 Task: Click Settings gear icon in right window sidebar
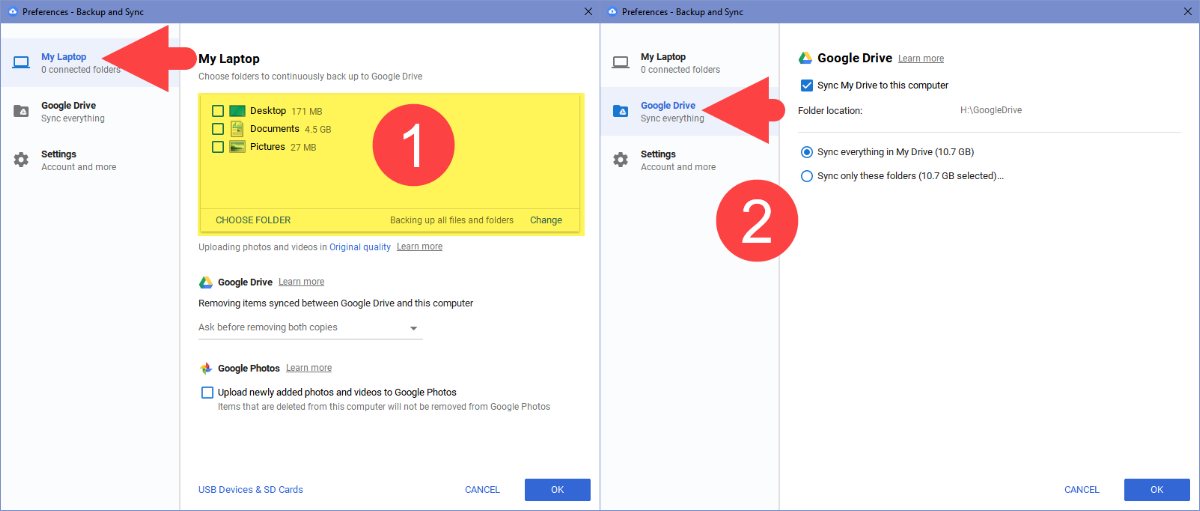click(620, 160)
